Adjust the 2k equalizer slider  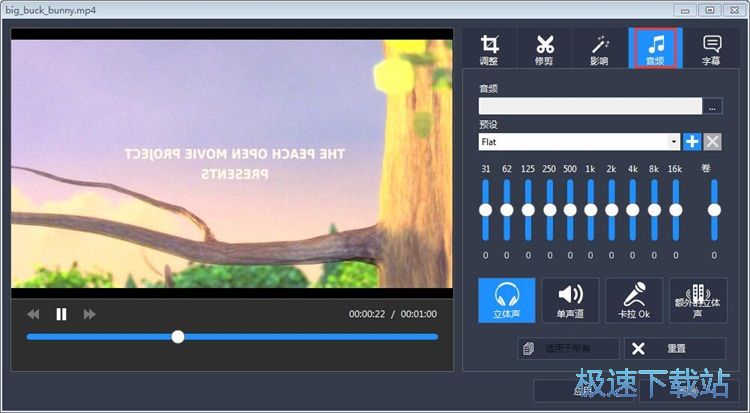612,210
